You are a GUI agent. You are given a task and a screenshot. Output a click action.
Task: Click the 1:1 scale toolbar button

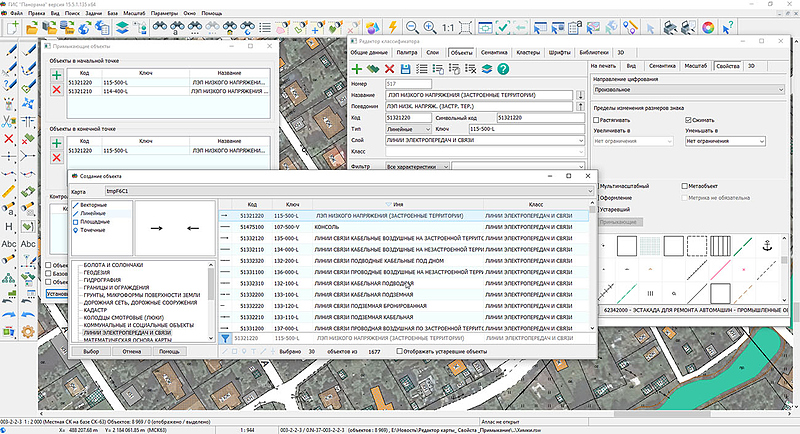450,28
